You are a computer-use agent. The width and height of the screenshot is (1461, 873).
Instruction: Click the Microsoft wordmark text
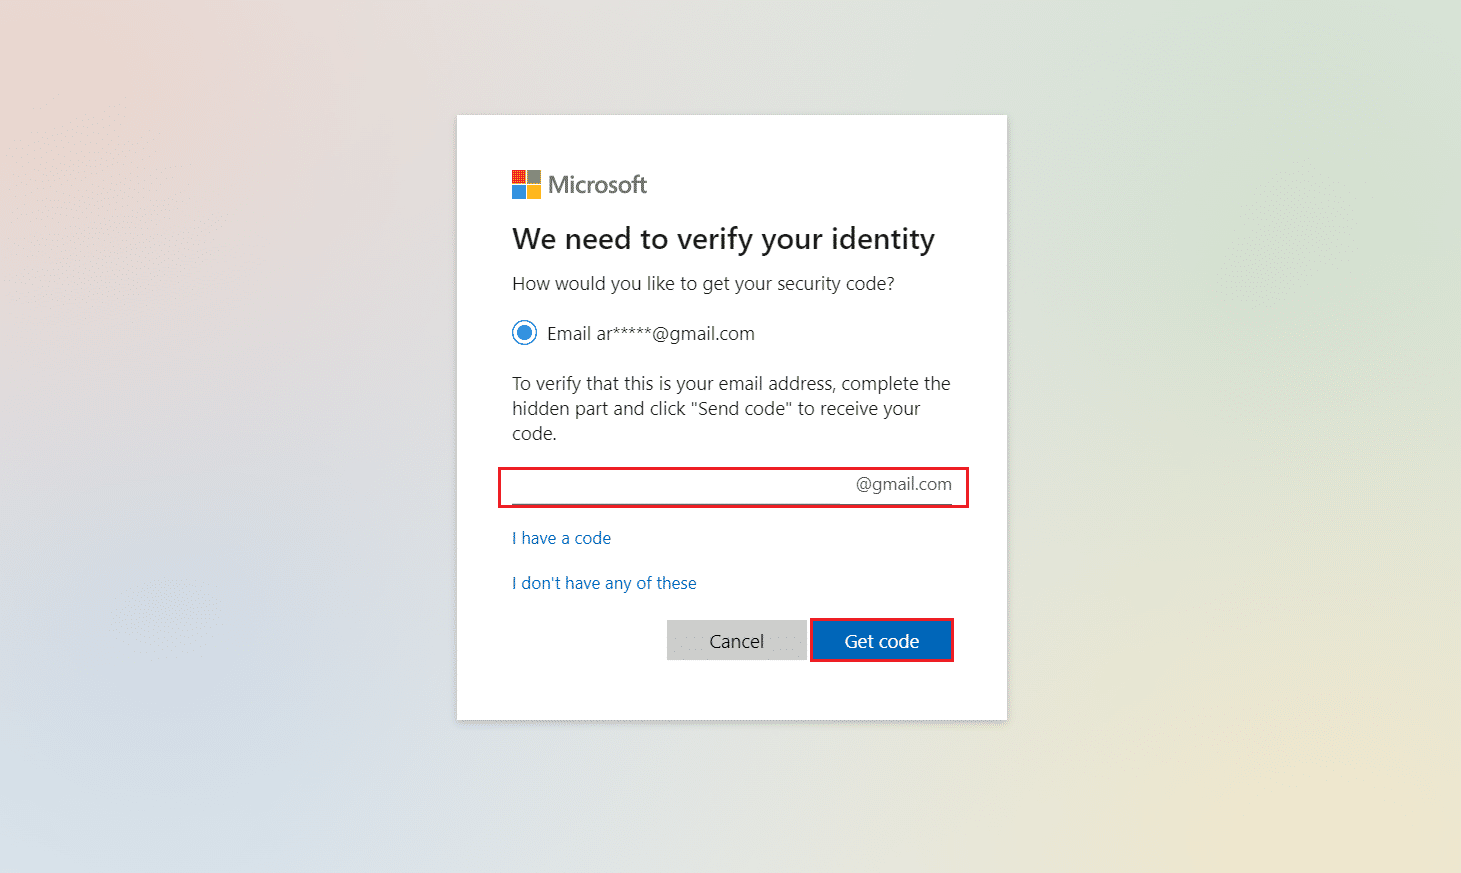point(597,185)
